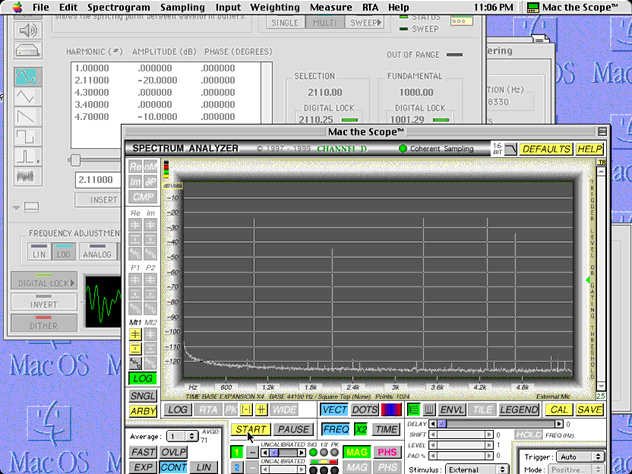The height and width of the screenshot is (474, 632).
Task: Select the triangle wave waveform icon
Action: point(28,96)
